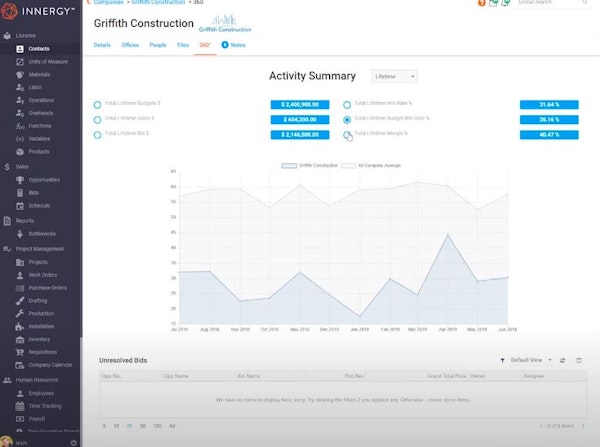This screenshot has height=447, width=600.
Task: Go to Companies breadcrumb link
Action: coord(109,2)
